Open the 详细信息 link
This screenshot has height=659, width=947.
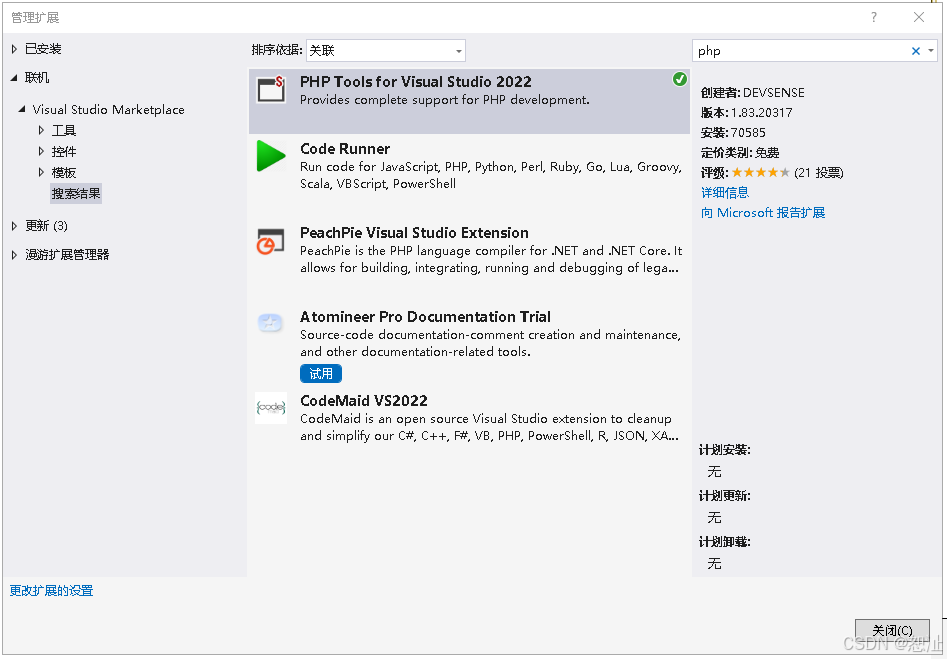click(x=723, y=192)
